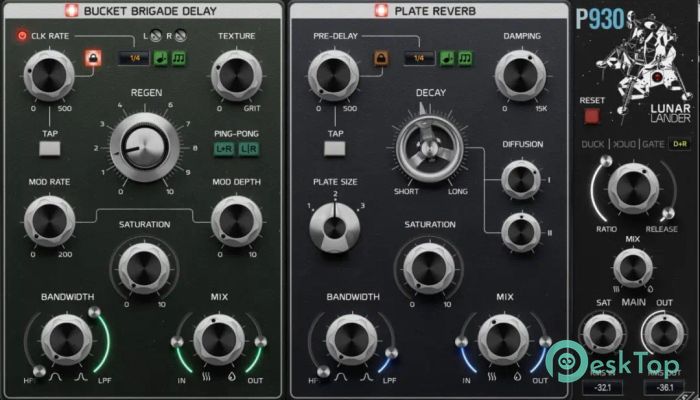The width and height of the screenshot is (700, 400).
Task: Click the PLATE SIZE selector knob
Action: (x=334, y=228)
